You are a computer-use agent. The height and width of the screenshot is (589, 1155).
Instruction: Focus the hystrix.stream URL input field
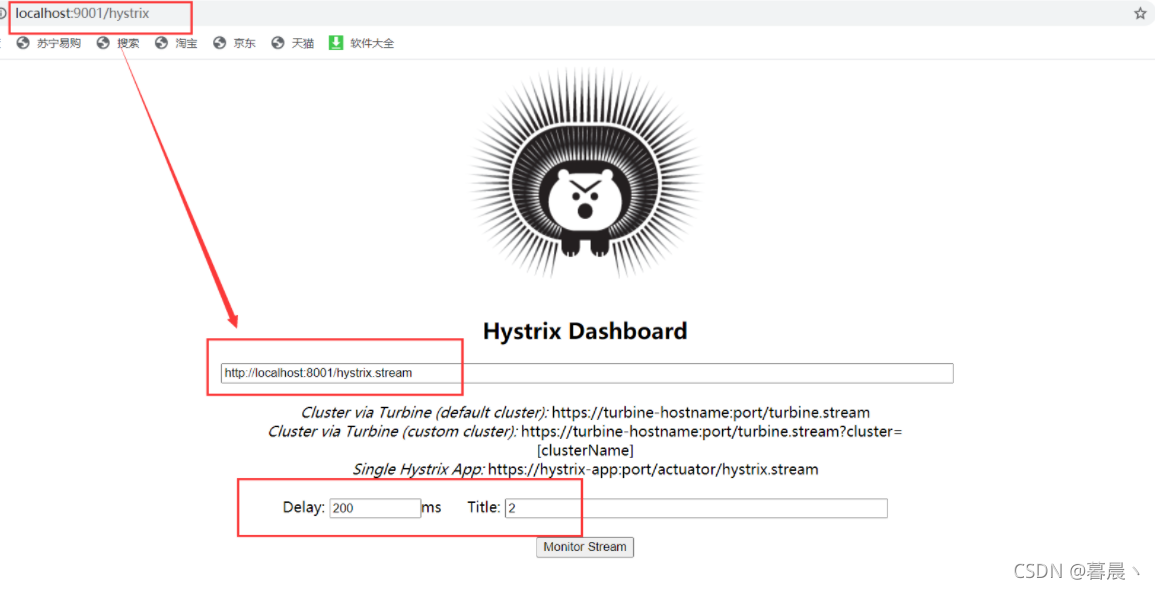[587, 373]
